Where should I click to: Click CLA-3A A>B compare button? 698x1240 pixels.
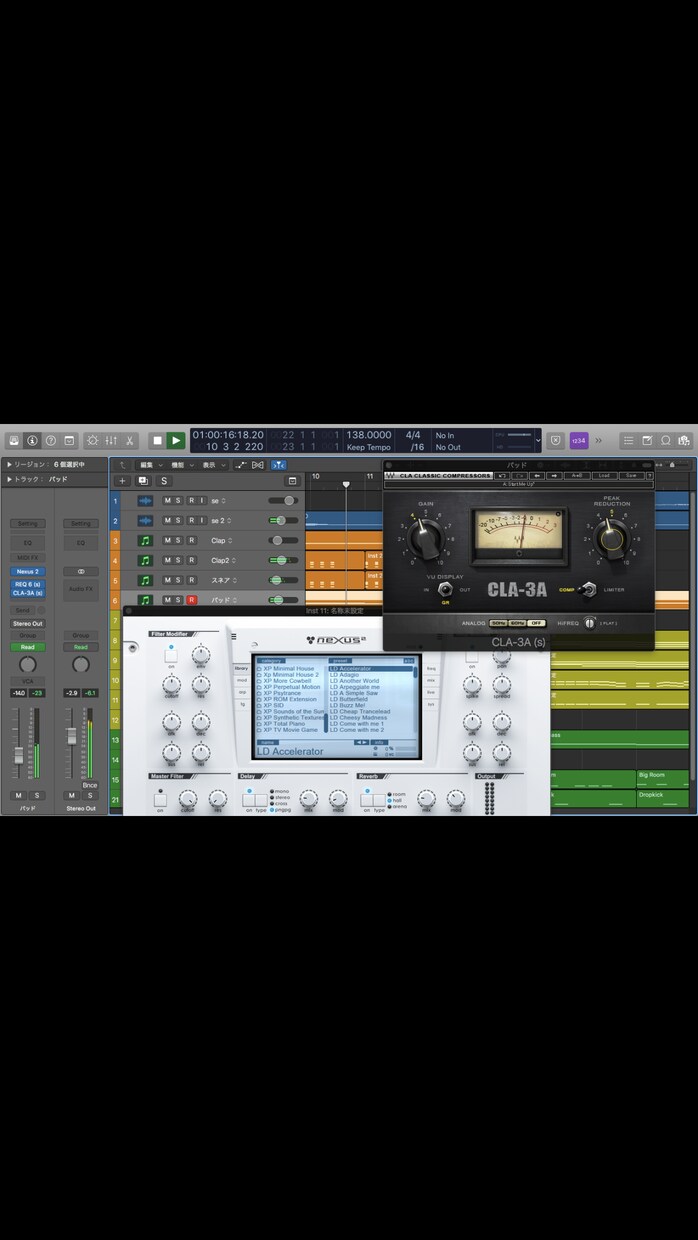point(577,476)
